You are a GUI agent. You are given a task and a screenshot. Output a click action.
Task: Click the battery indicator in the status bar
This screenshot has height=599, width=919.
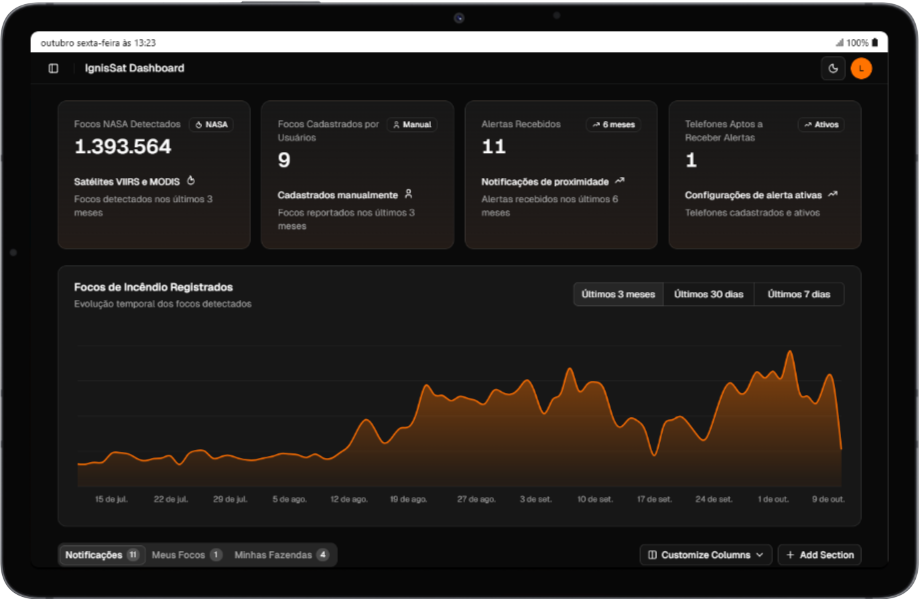(x=873, y=43)
